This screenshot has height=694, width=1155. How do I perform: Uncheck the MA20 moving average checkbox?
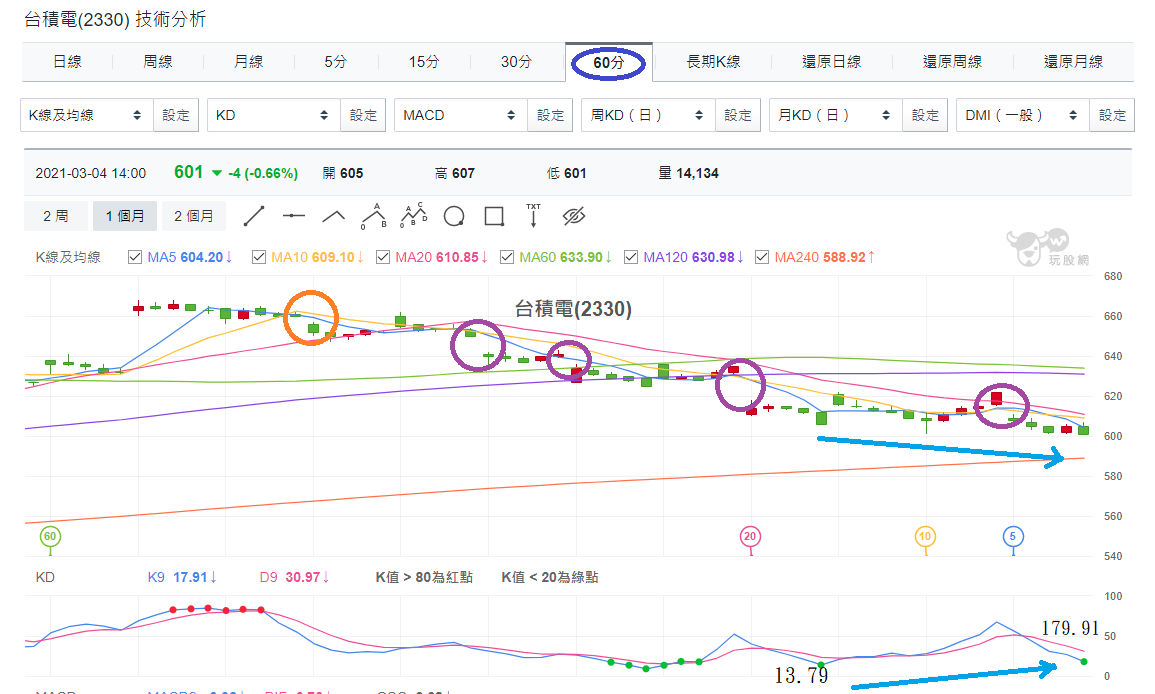[383, 257]
